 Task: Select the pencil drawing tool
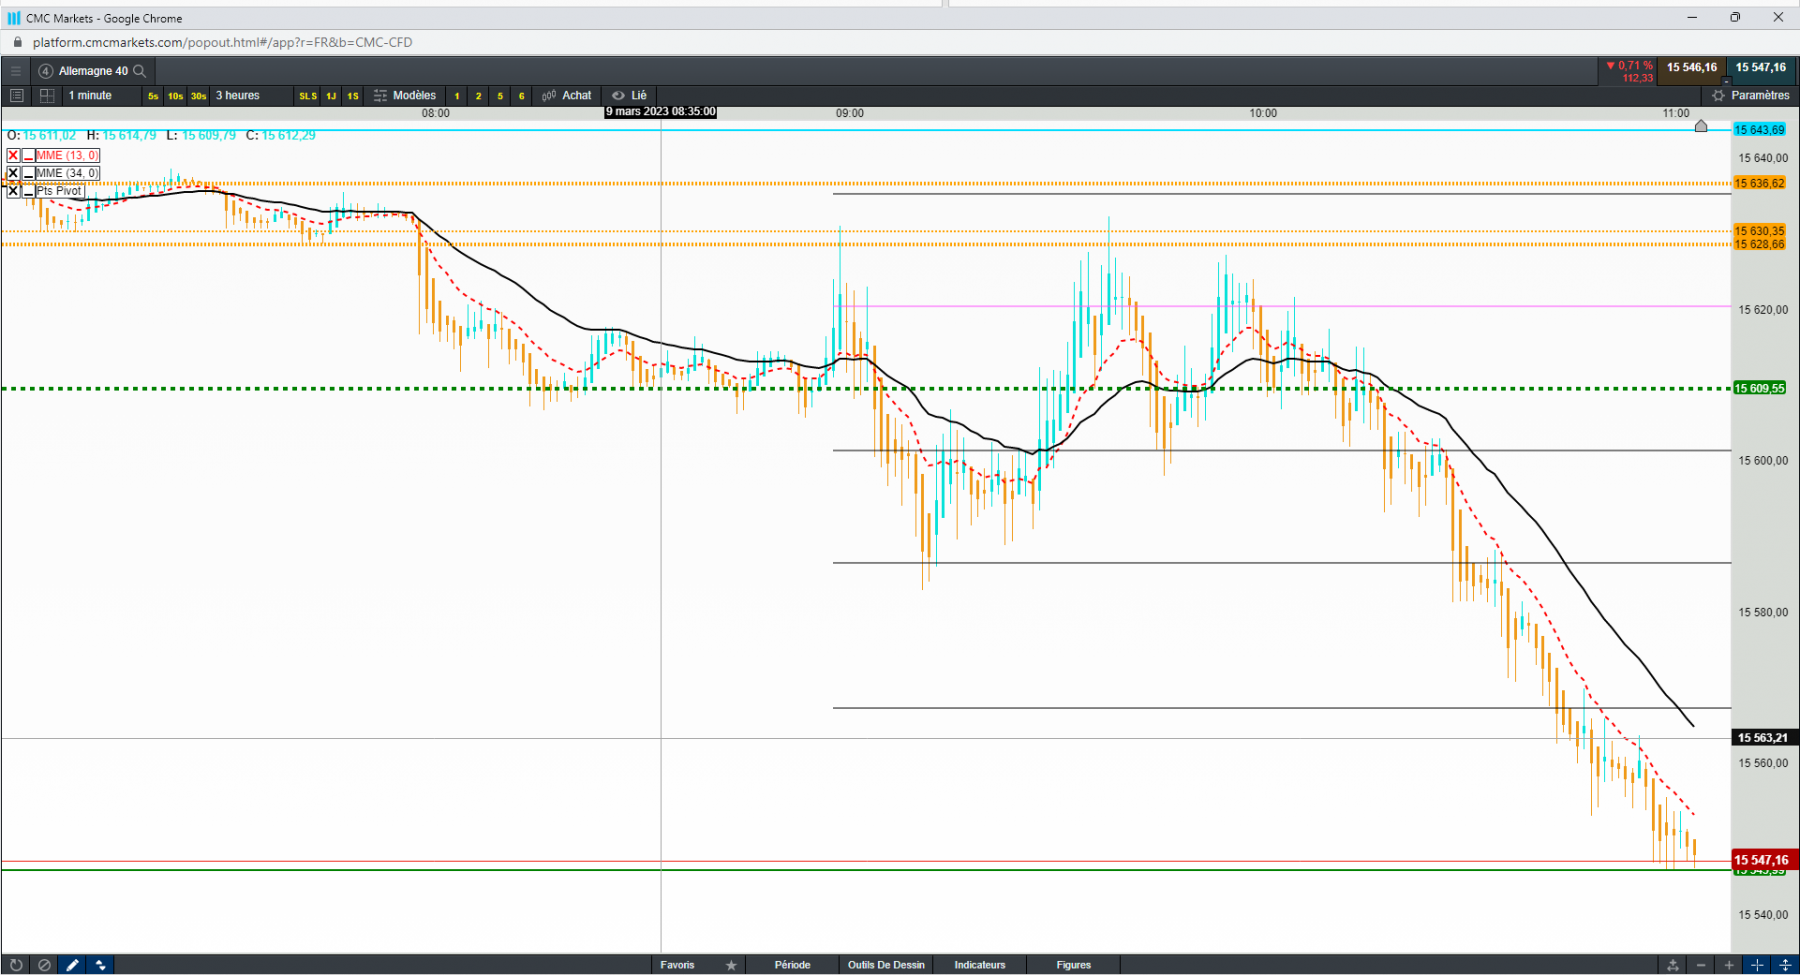coord(73,965)
